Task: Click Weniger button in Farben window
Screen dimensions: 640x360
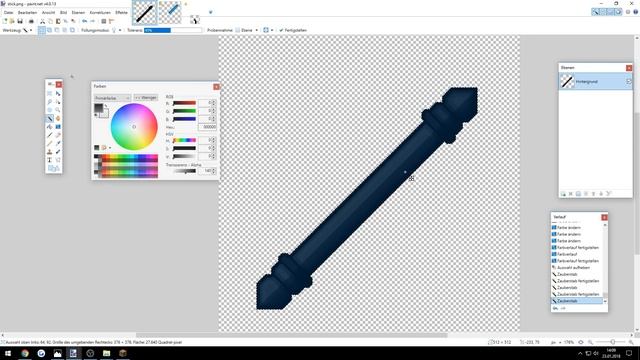Action: pyautogui.click(x=146, y=98)
